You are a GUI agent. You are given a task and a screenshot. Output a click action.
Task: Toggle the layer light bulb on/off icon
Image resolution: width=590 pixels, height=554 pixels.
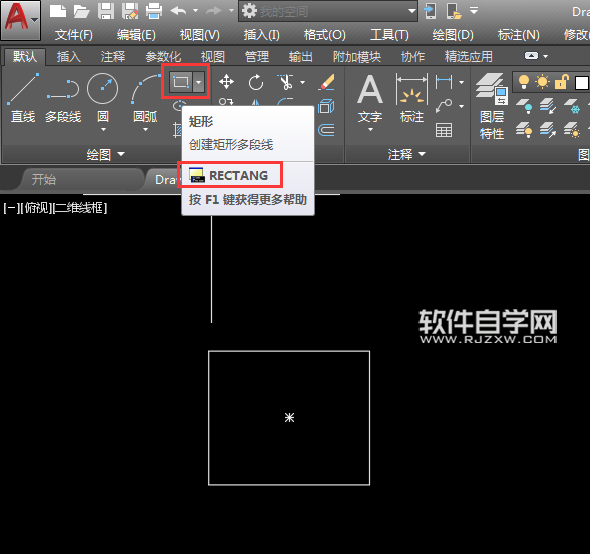[524, 82]
